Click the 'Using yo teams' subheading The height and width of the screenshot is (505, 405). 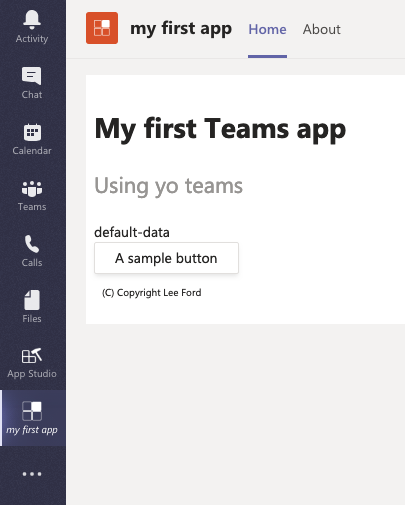click(169, 186)
